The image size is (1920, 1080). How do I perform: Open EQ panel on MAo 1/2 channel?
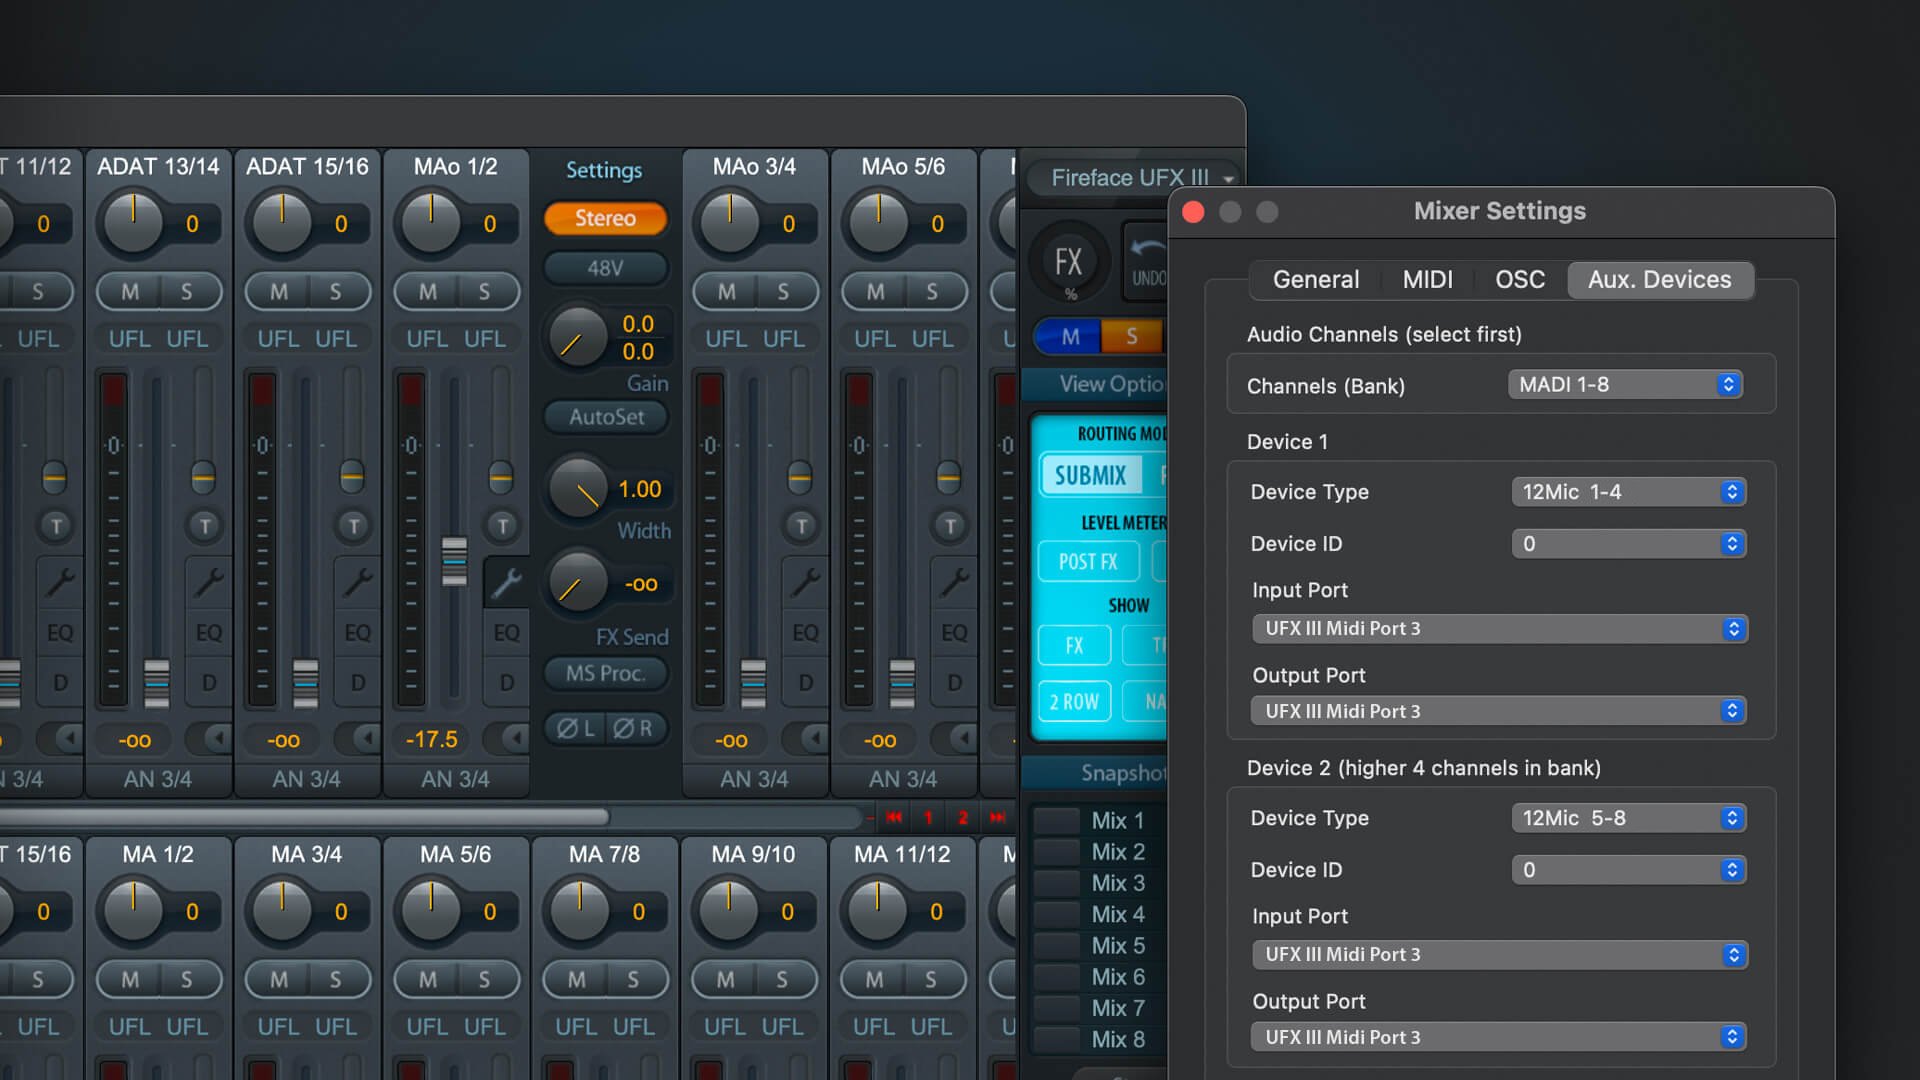(507, 633)
